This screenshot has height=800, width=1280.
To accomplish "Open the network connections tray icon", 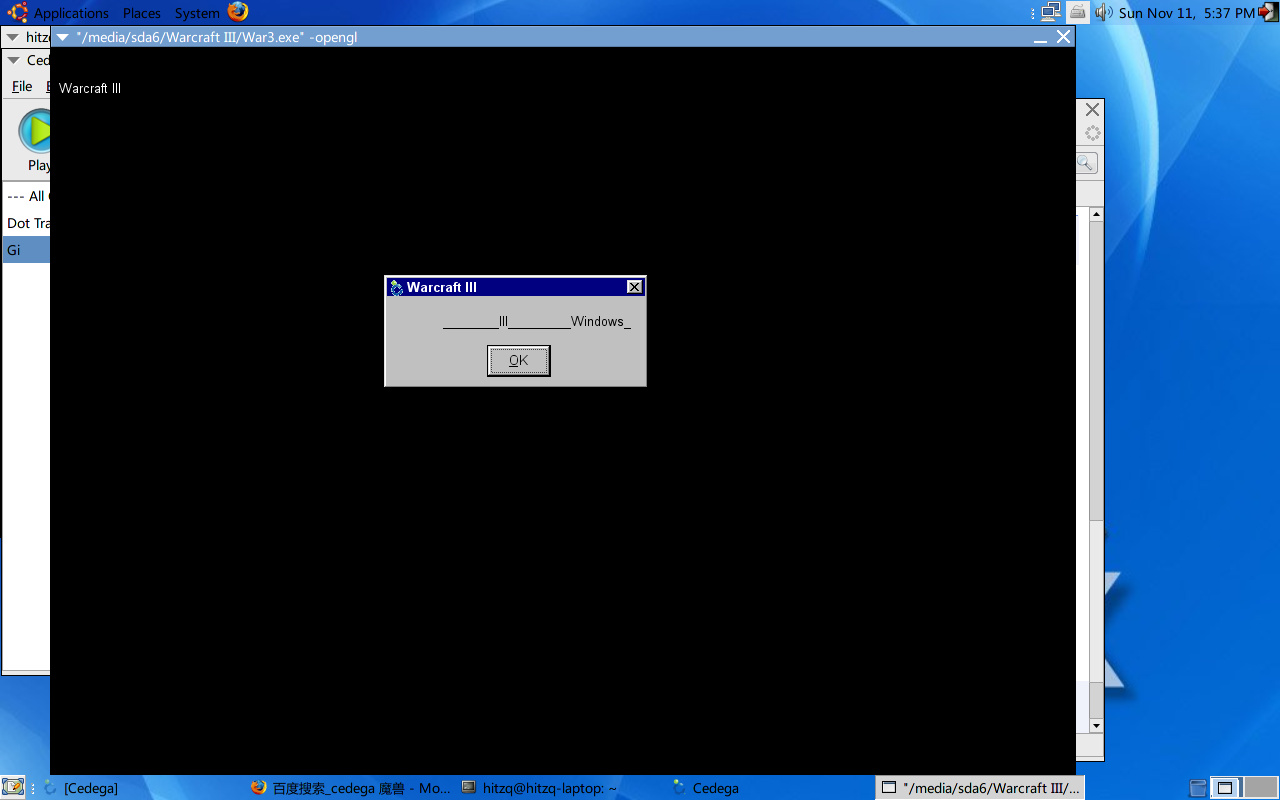I will point(1050,12).
